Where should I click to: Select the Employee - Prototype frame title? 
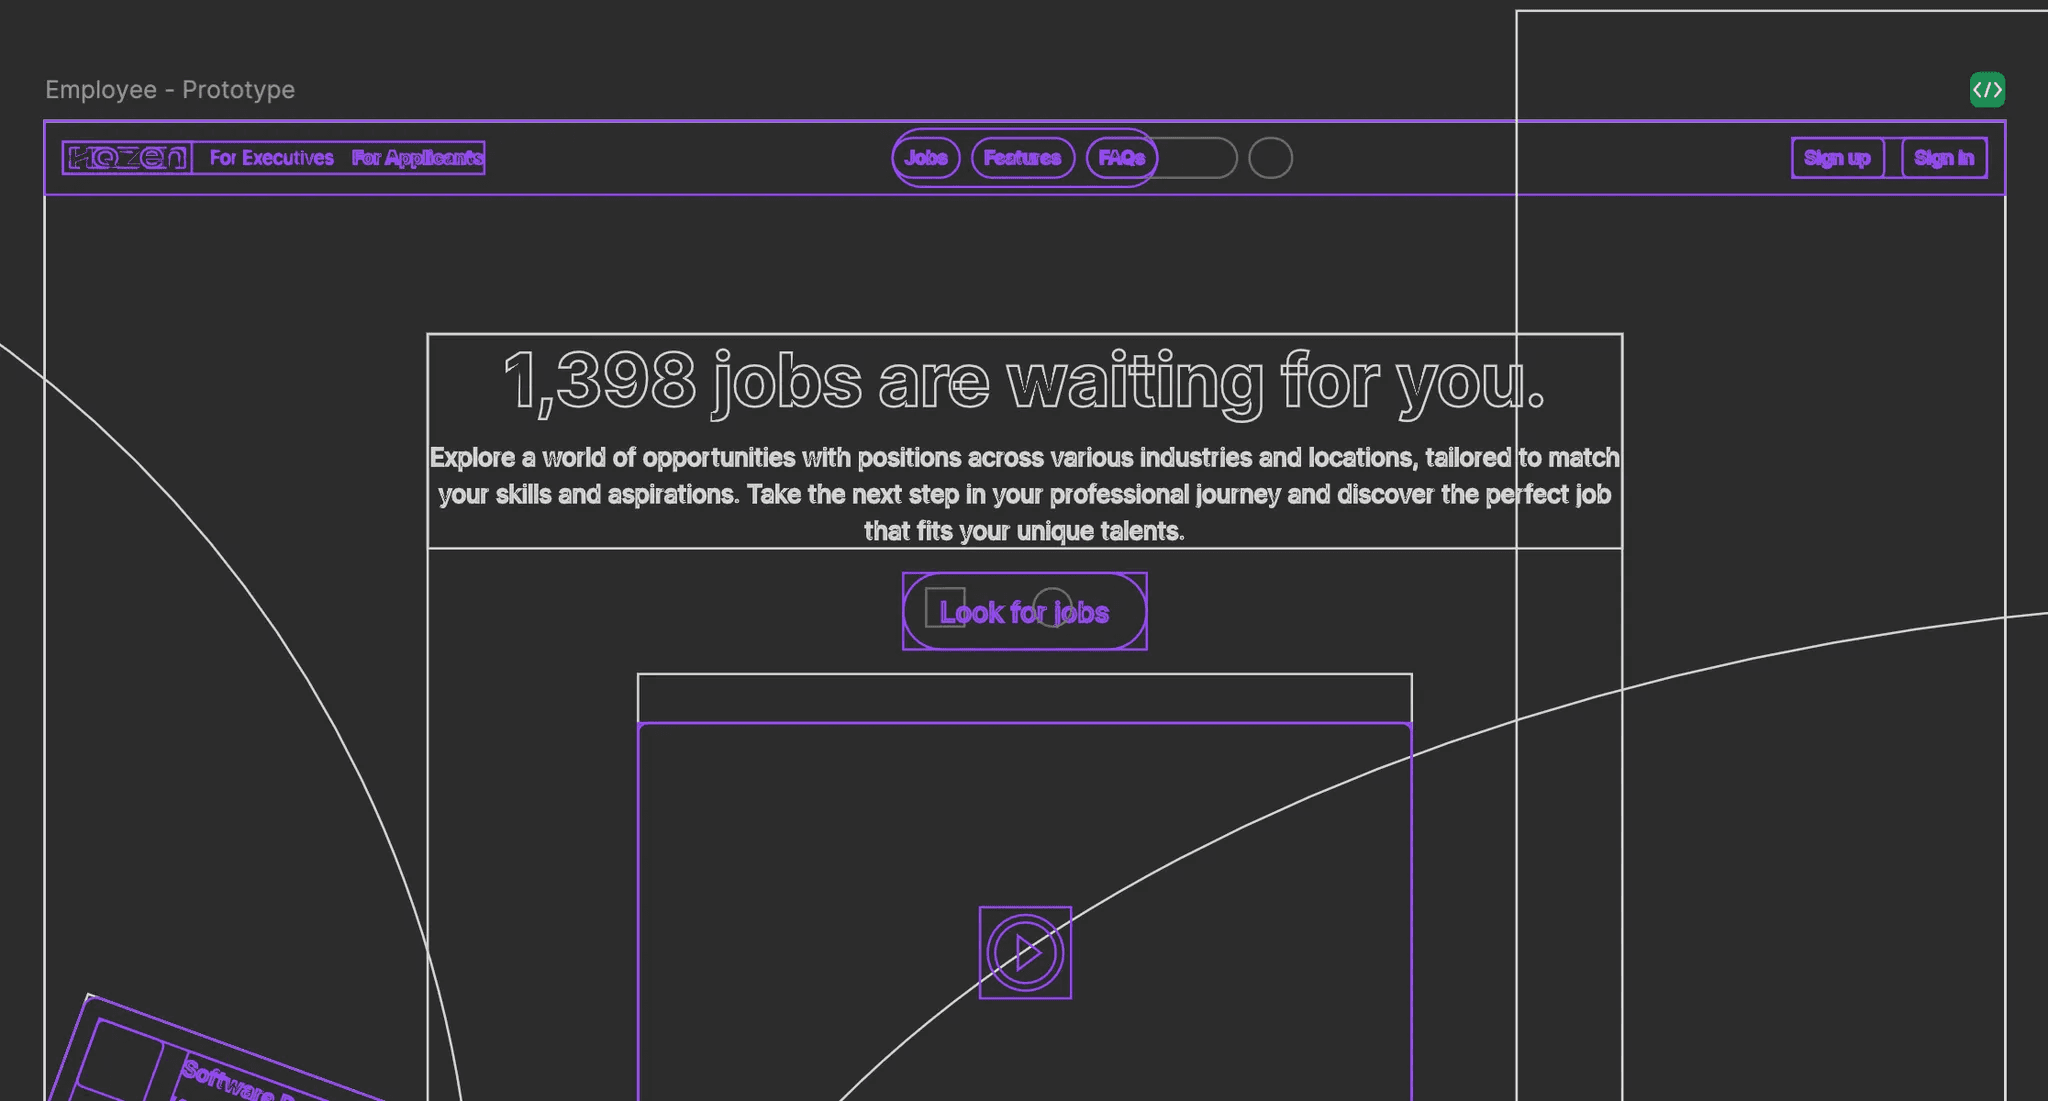[x=170, y=90]
